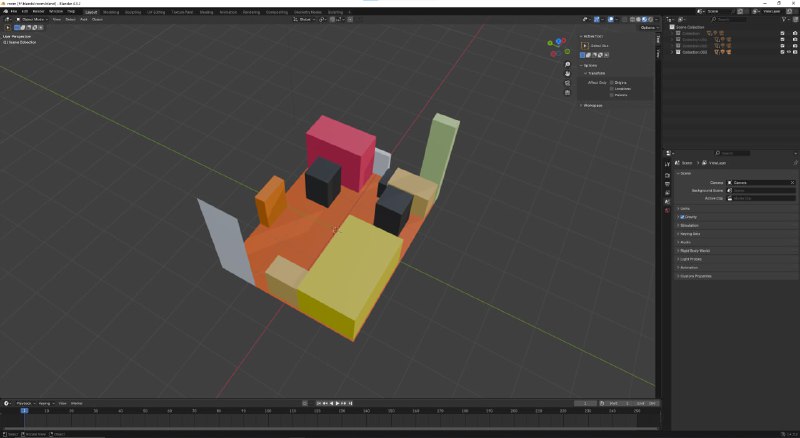Viewport: 800px width, 438px height.
Task: Open the Tool properties tab icon
Action: 667,164
